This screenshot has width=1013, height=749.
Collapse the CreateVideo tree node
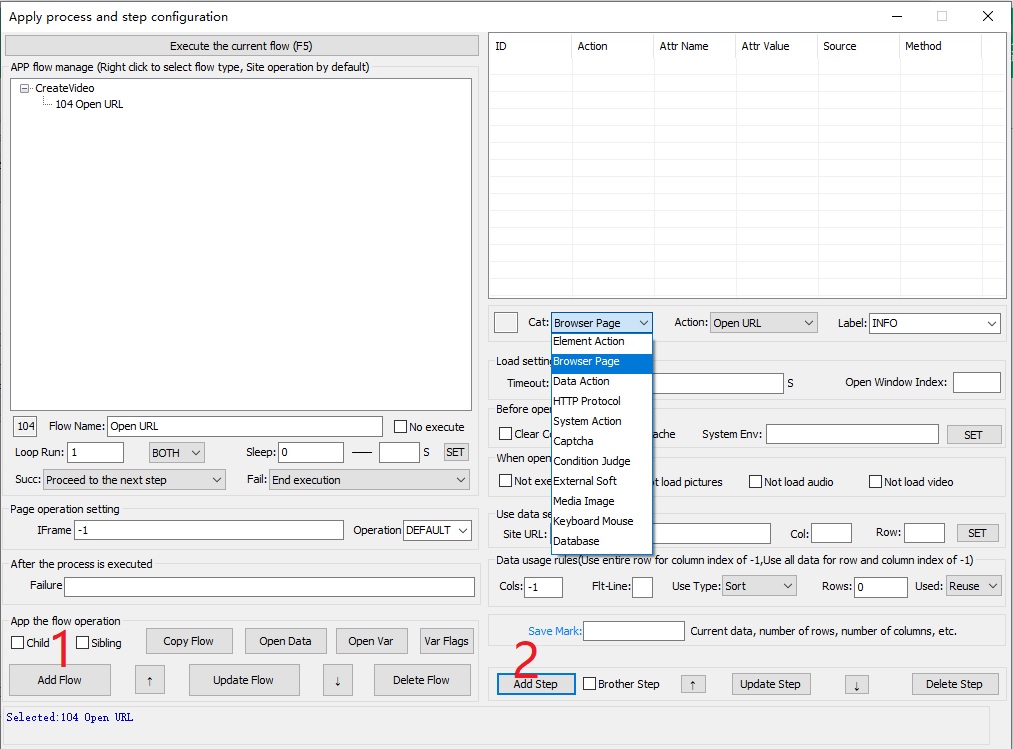tap(25, 88)
